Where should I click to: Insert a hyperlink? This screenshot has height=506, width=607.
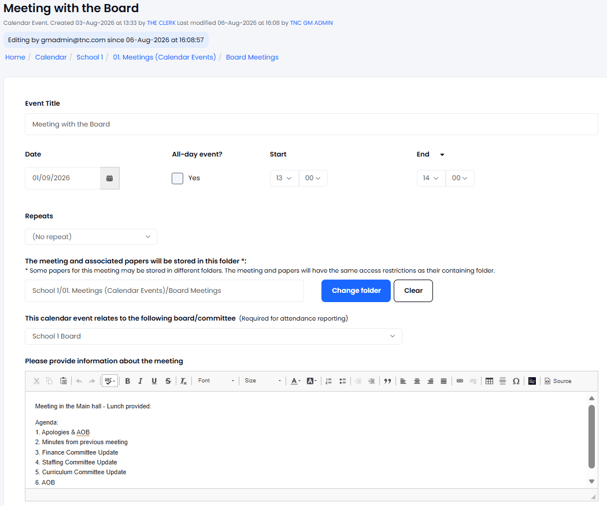click(460, 381)
